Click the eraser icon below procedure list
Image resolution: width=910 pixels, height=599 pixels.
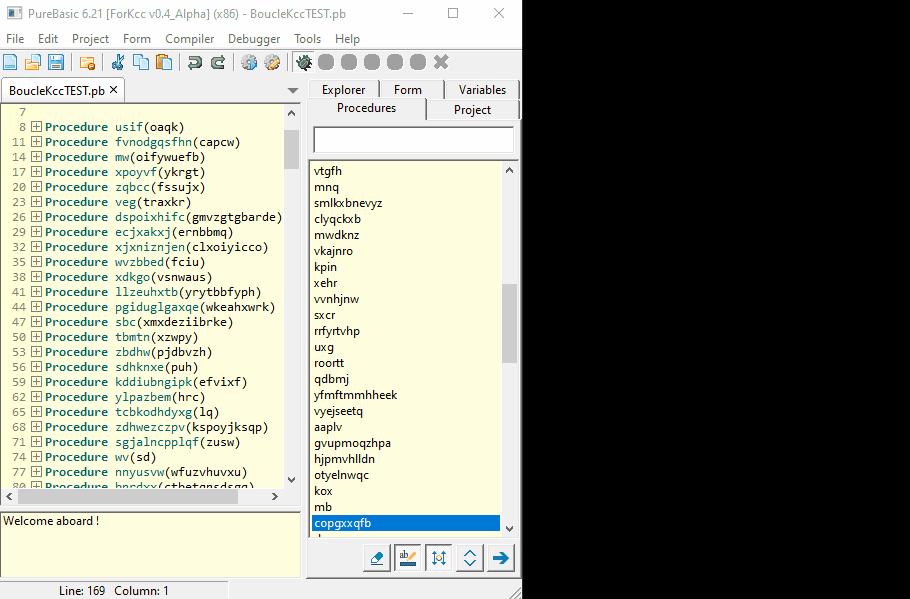point(377,558)
